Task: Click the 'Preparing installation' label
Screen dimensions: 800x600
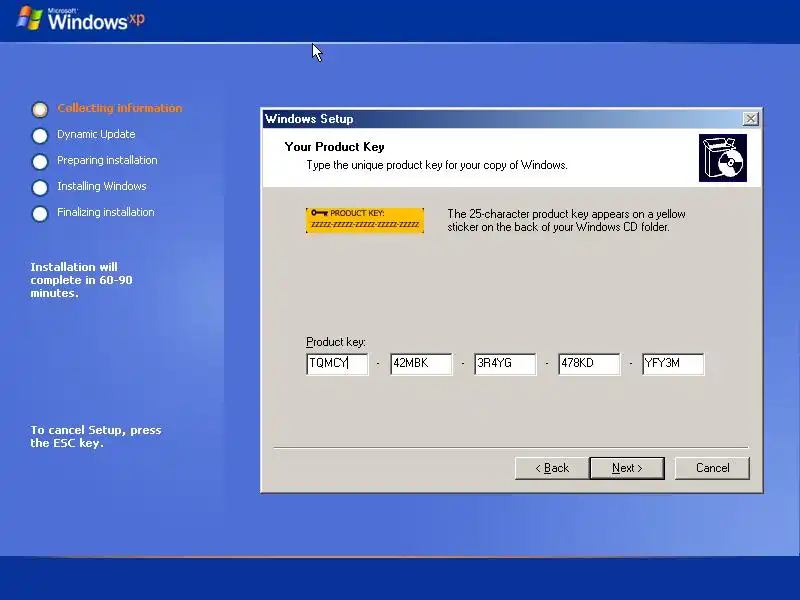Action: 107,160
